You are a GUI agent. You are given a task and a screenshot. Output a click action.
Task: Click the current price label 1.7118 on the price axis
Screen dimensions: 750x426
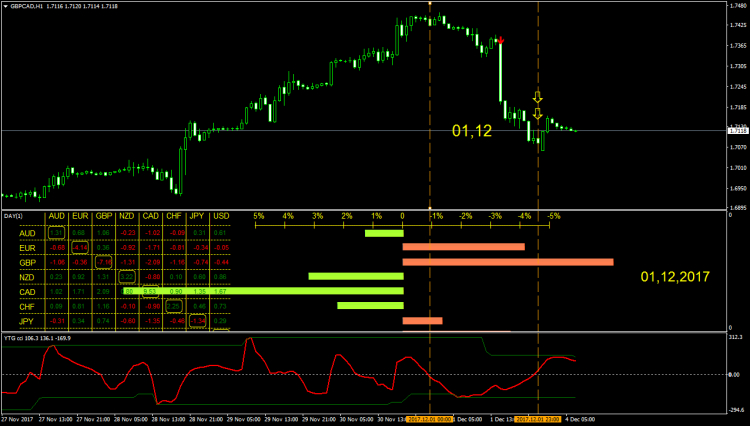(x=738, y=131)
